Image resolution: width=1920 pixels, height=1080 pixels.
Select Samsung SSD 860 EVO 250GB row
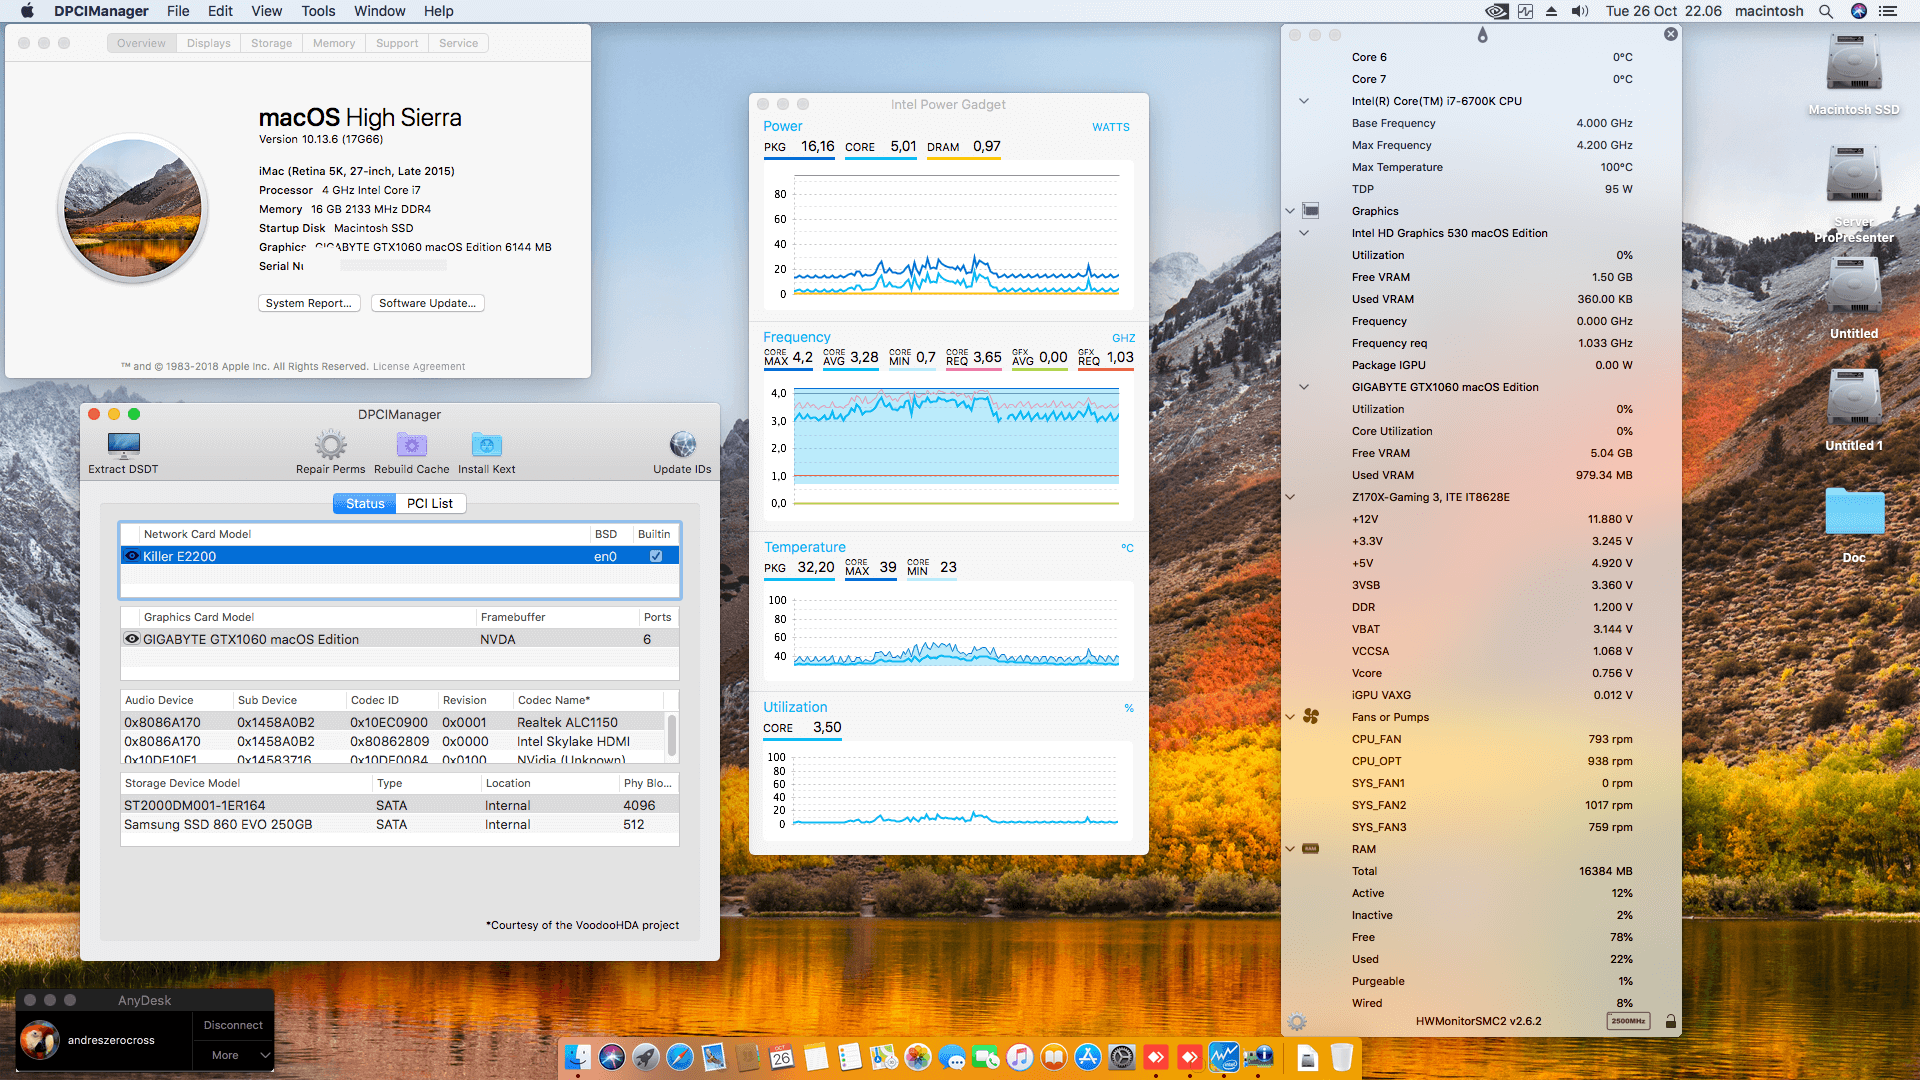tap(399, 825)
